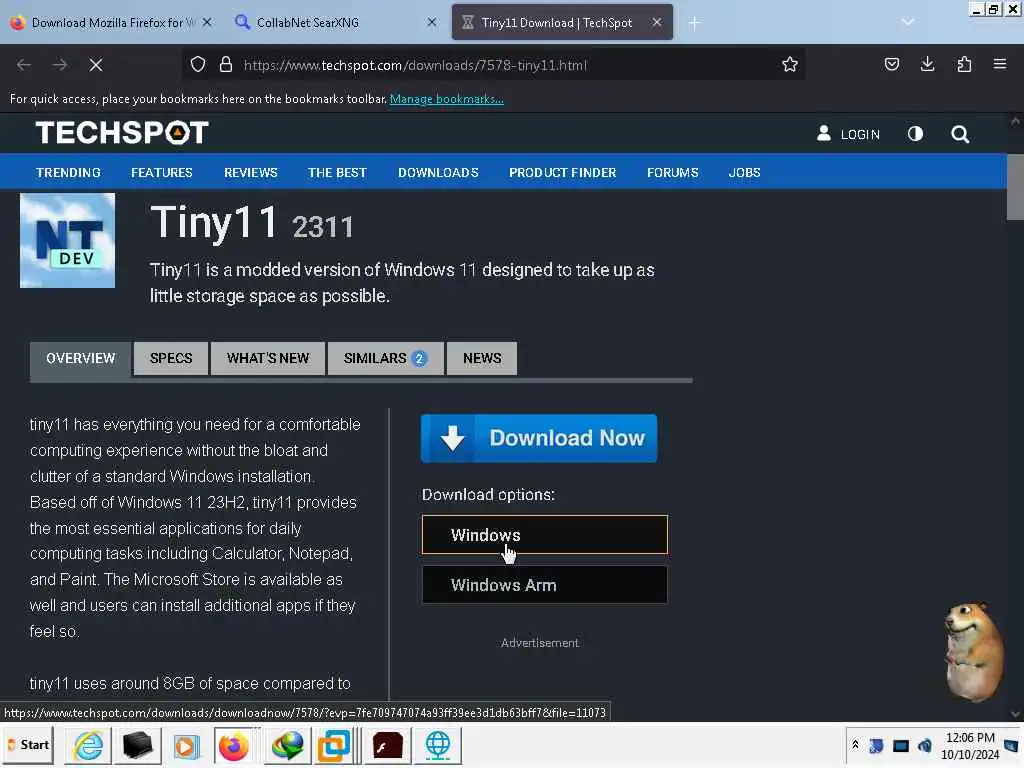Image resolution: width=1024 pixels, height=768 pixels.
Task: Open the tracking protection shield icon
Action: click(198, 65)
